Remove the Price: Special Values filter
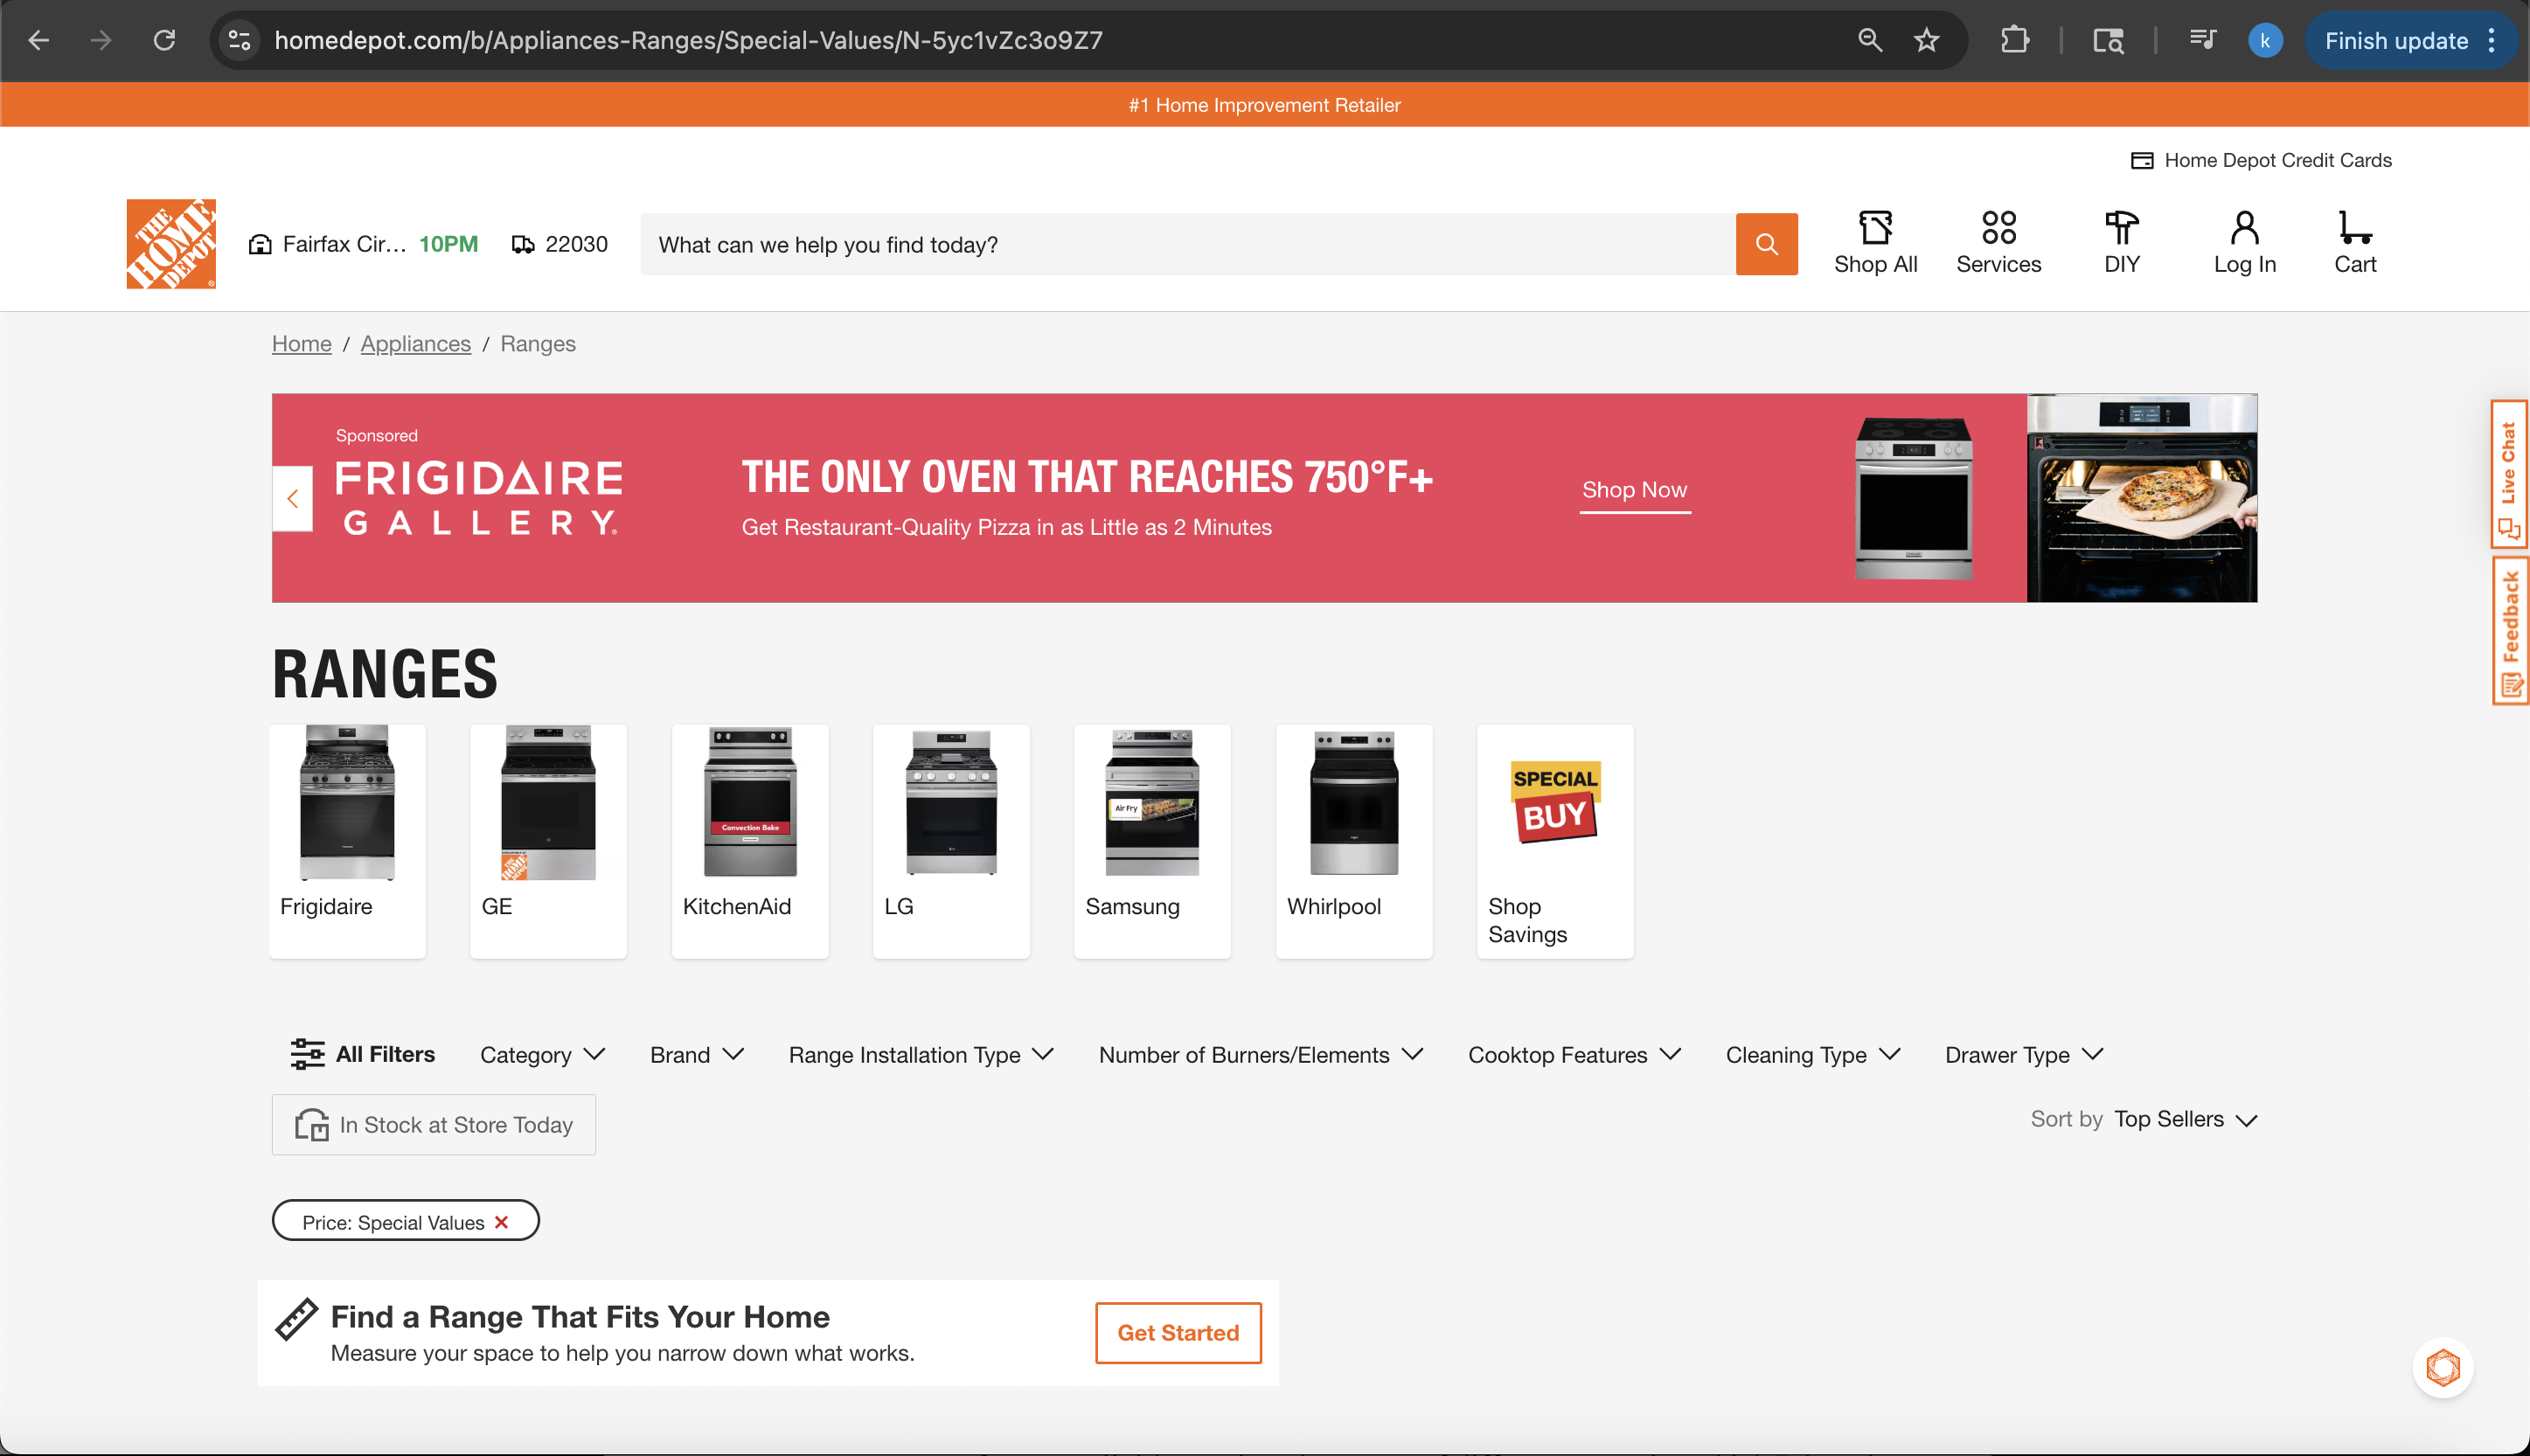Viewport: 2530px width, 1456px height. click(502, 1222)
